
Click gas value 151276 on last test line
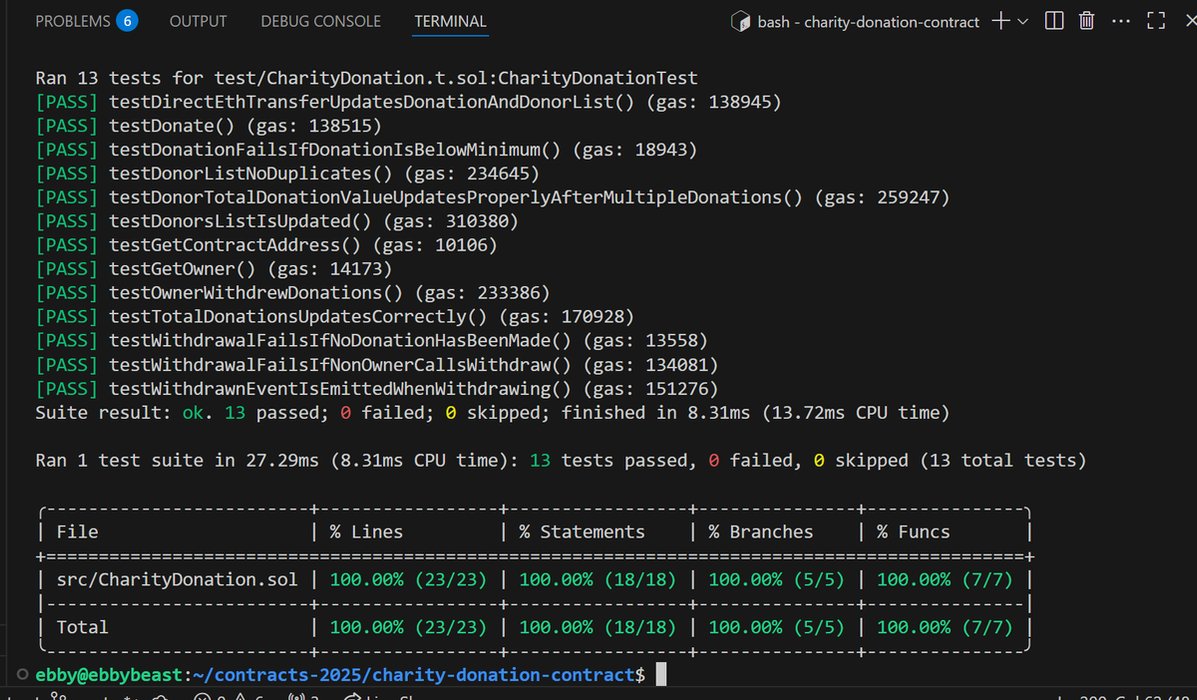(x=677, y=389)
